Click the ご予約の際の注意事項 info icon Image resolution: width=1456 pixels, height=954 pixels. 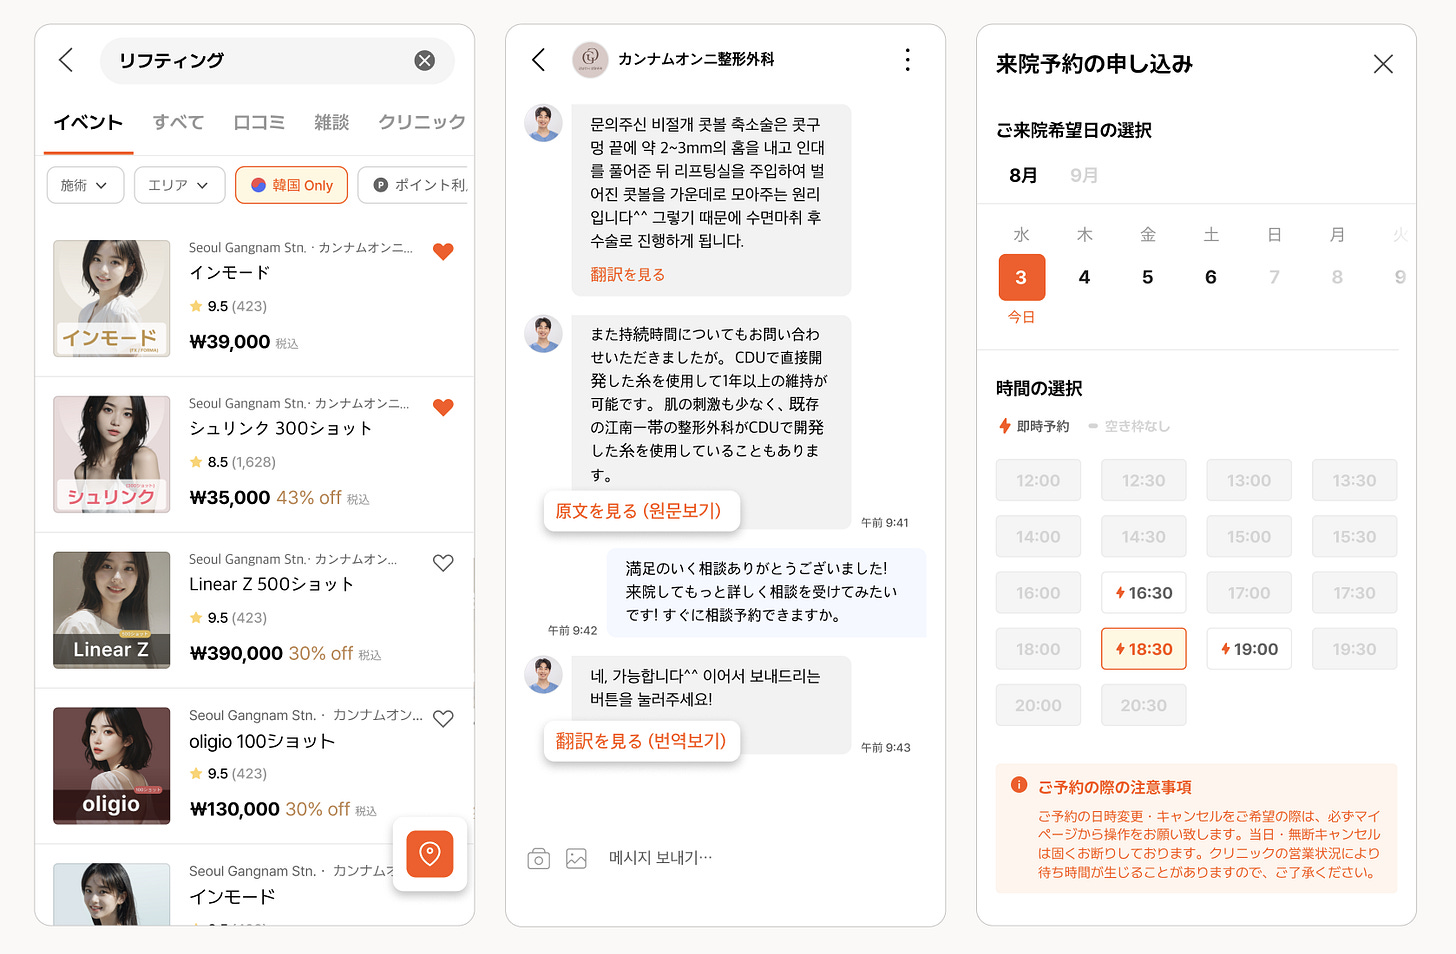click(1019, 785)
